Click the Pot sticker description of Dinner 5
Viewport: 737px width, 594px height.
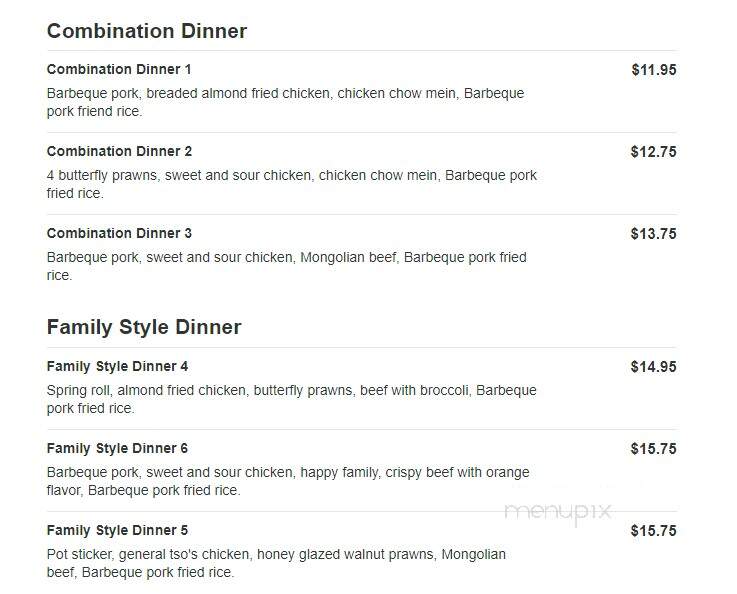coord(276,563)
